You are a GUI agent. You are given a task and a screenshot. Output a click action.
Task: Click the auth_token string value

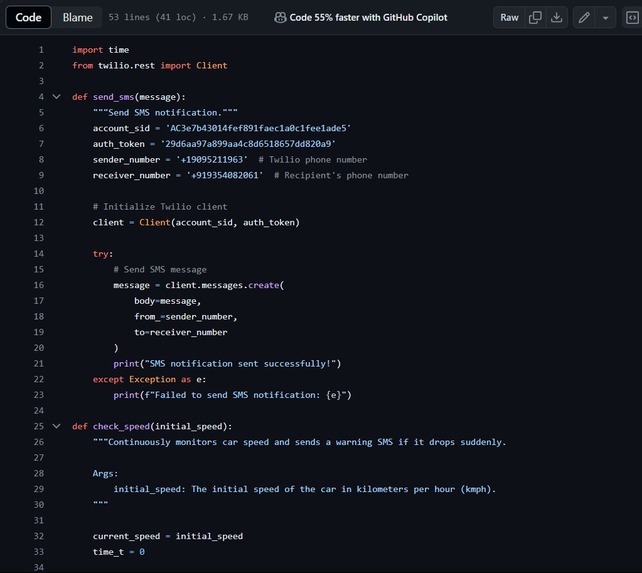pyautogui.click(x=248, y=144)
